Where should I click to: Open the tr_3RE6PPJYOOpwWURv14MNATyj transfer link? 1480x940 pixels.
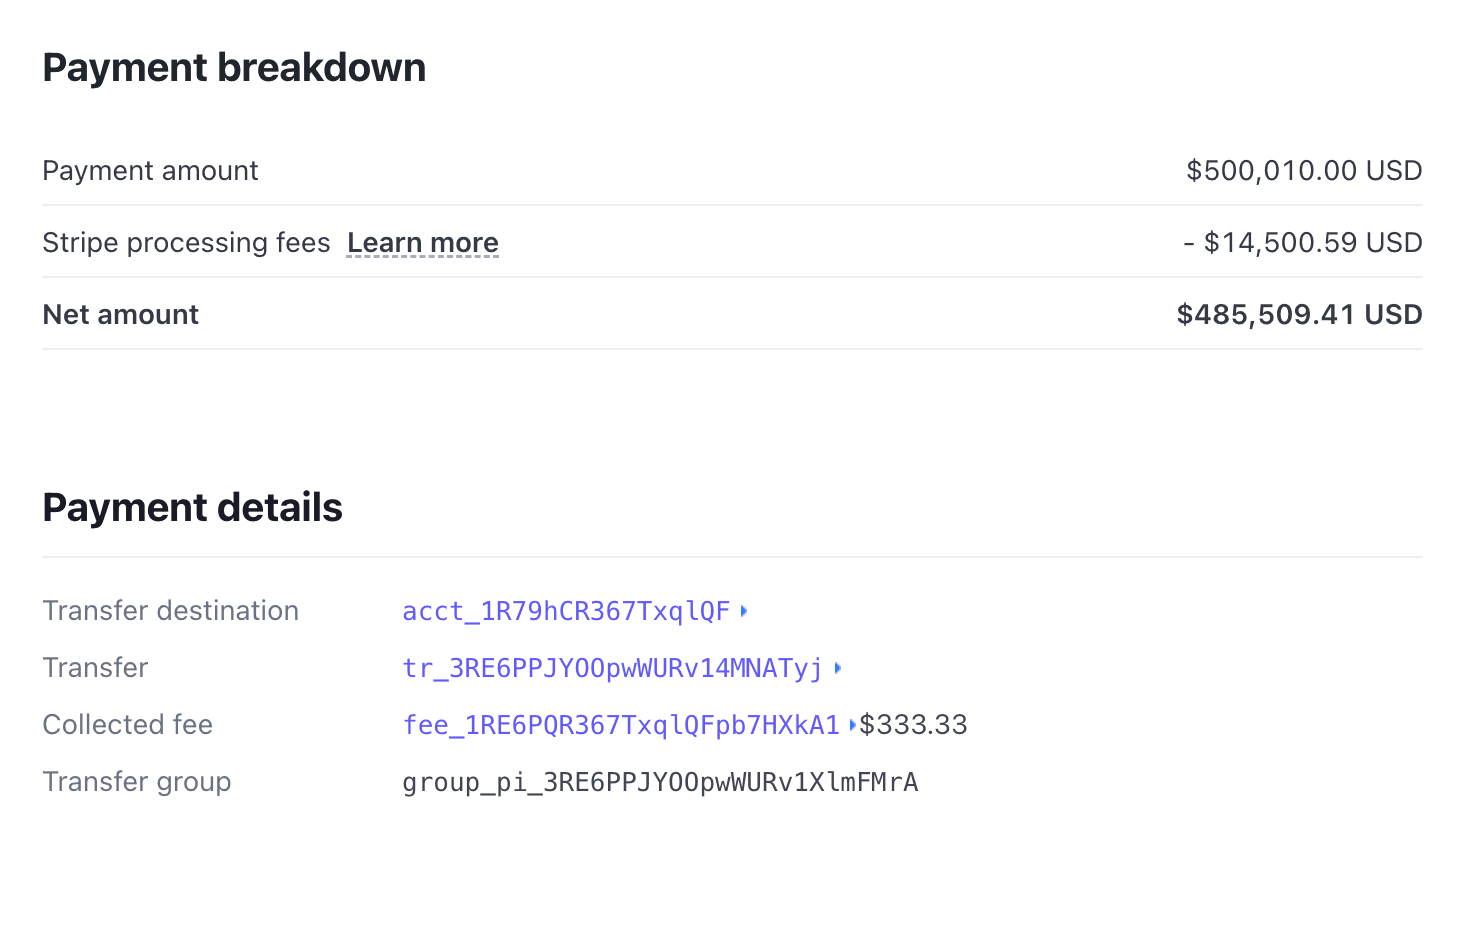point(612,668)
